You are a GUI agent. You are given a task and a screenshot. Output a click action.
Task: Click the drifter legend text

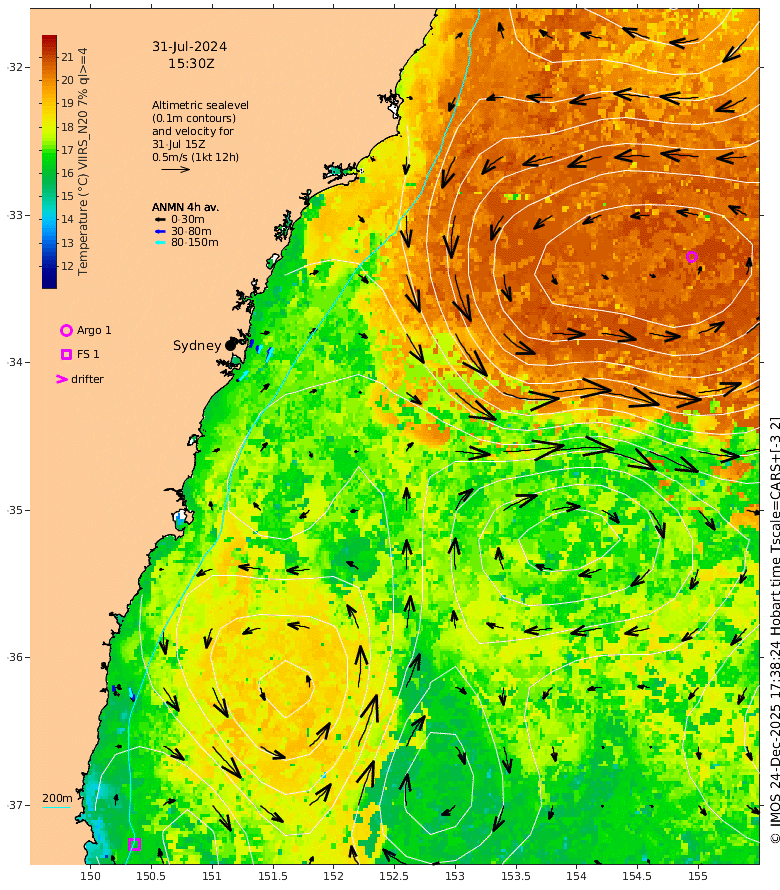[x=87, y=379]
